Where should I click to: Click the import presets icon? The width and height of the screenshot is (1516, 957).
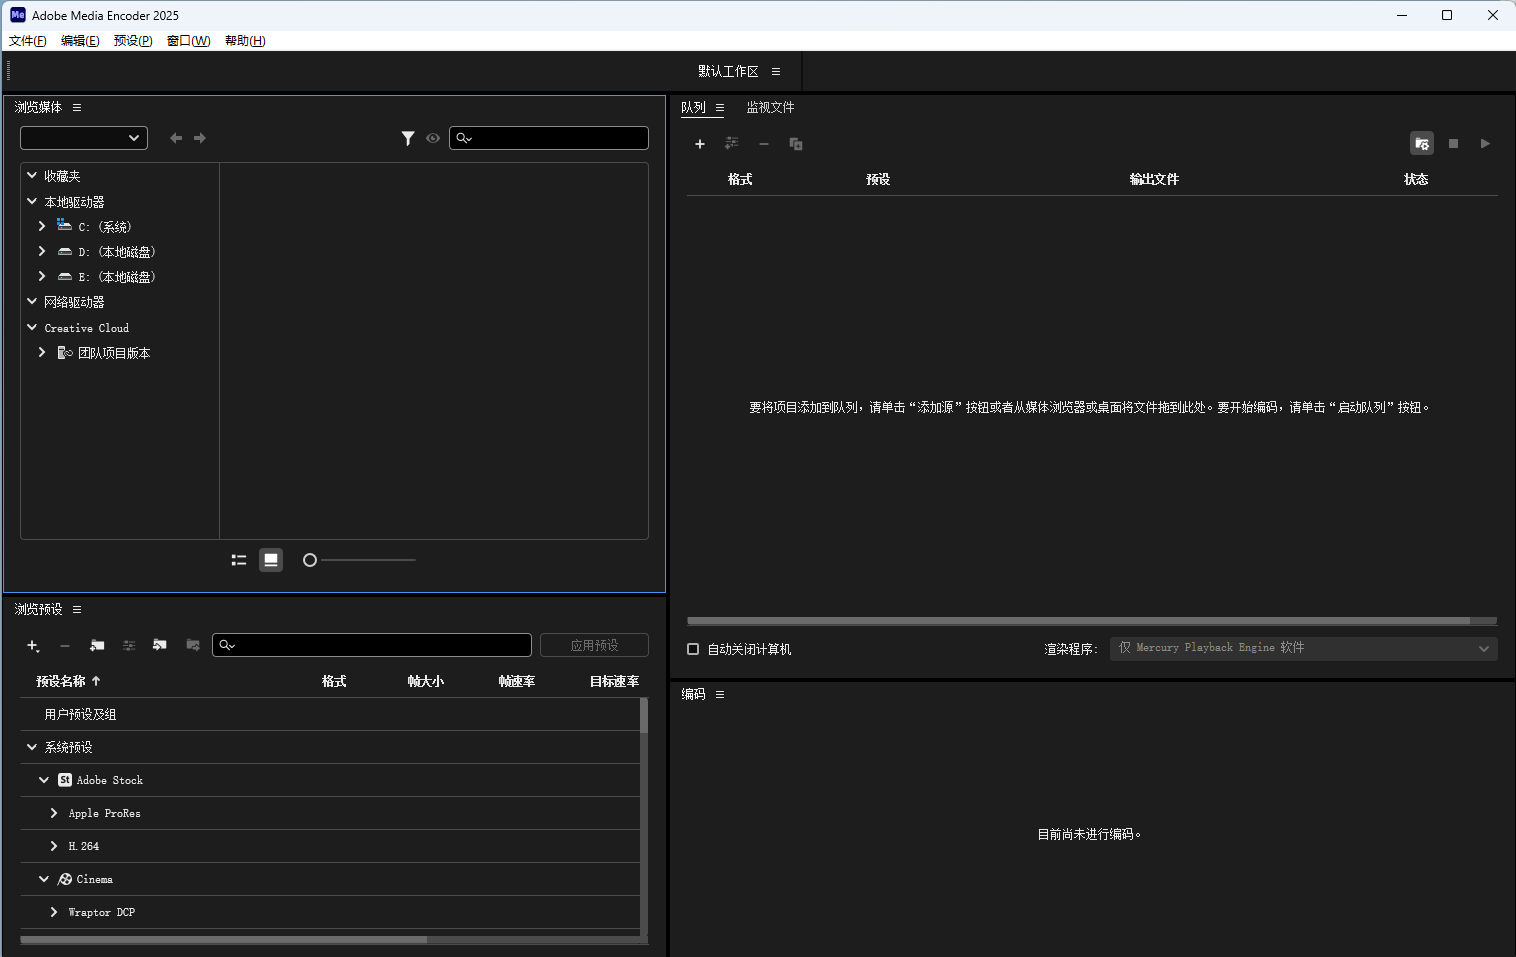tap(160, 645)
